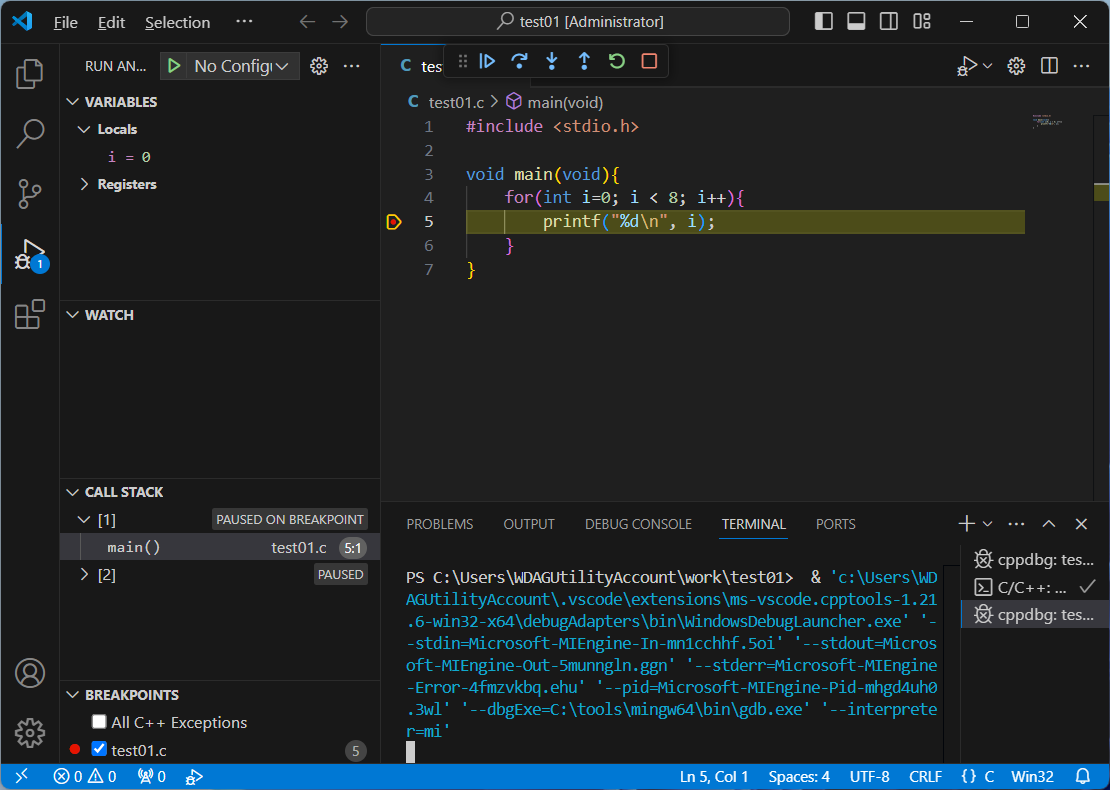The image size is (1110, 790).
Task: Open the Source Control view
Action: pyautogui.click(x=30, y=194)
